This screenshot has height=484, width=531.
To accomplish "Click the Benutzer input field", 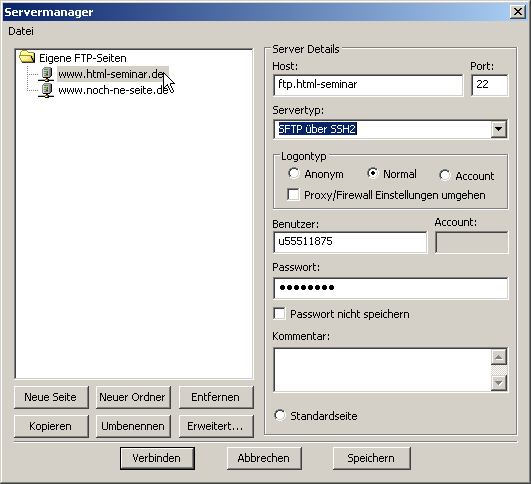I will tap(350, 242).
